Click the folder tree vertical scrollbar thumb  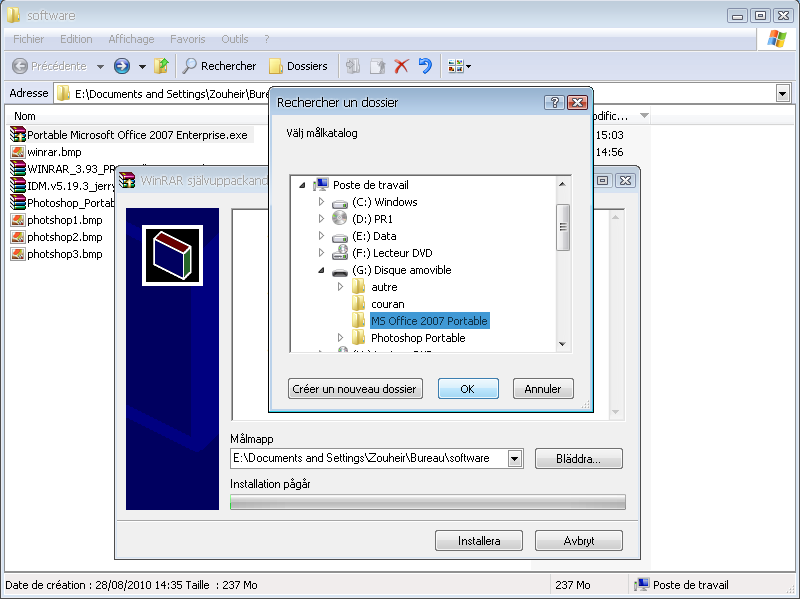(563, 227)
